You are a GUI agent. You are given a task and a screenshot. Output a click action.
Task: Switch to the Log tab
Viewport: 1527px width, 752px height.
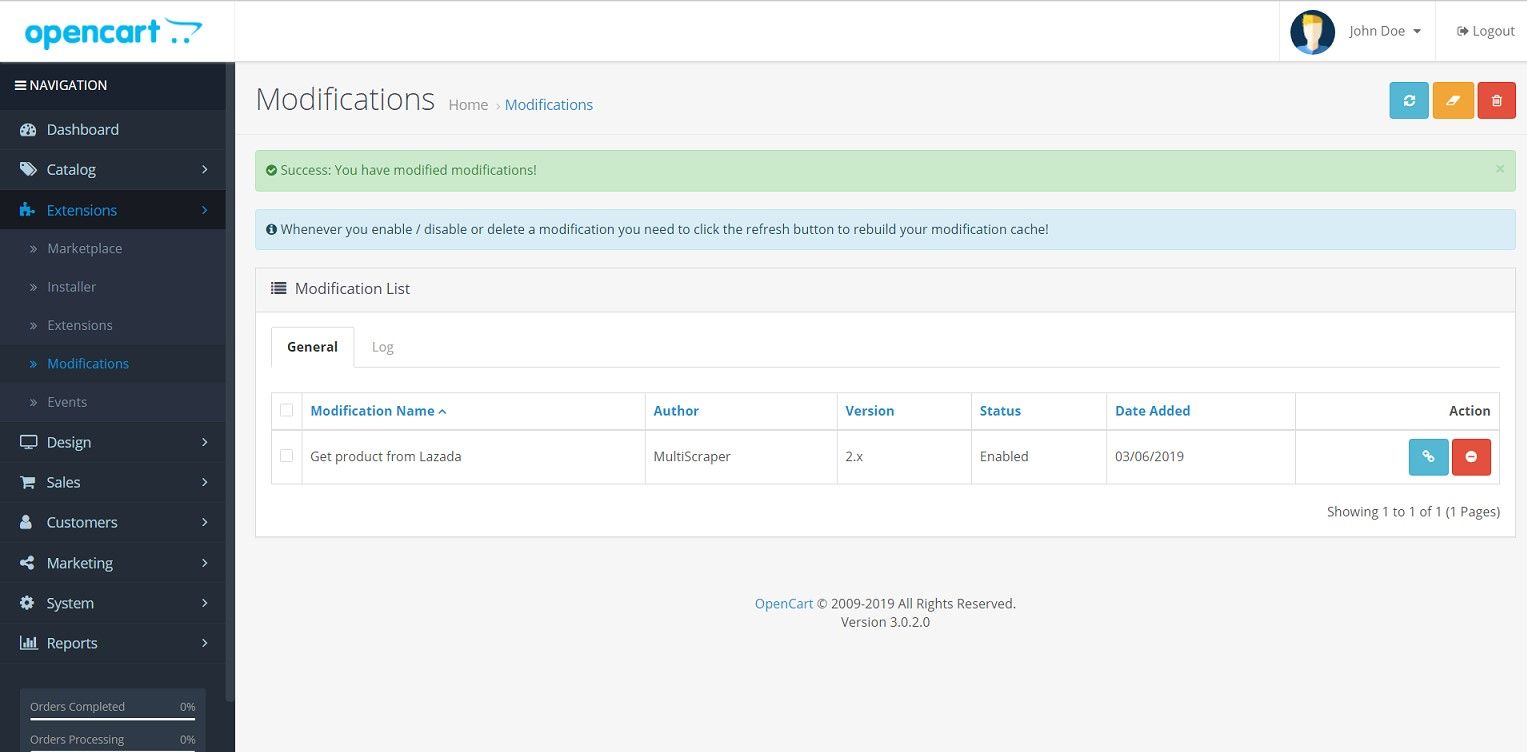click(382, 347)
